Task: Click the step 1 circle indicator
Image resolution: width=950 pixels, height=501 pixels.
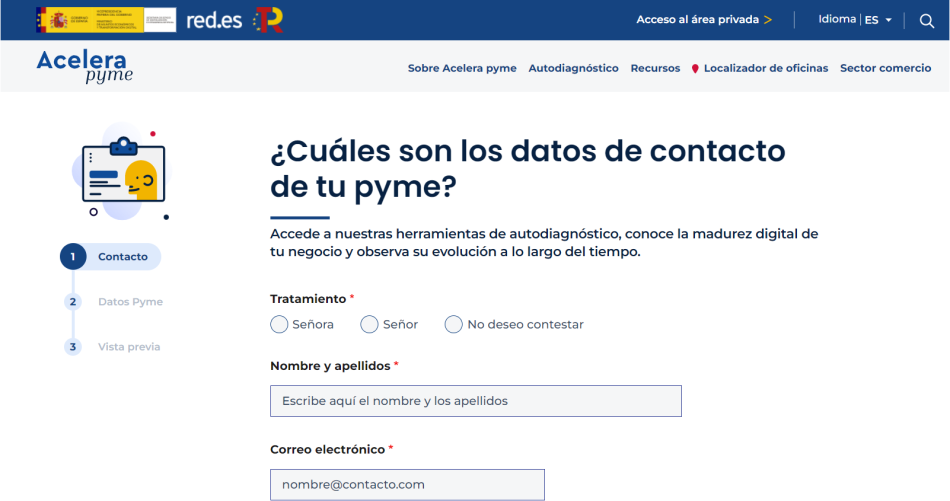Action: pyautogui.click(x=72, y=257)
